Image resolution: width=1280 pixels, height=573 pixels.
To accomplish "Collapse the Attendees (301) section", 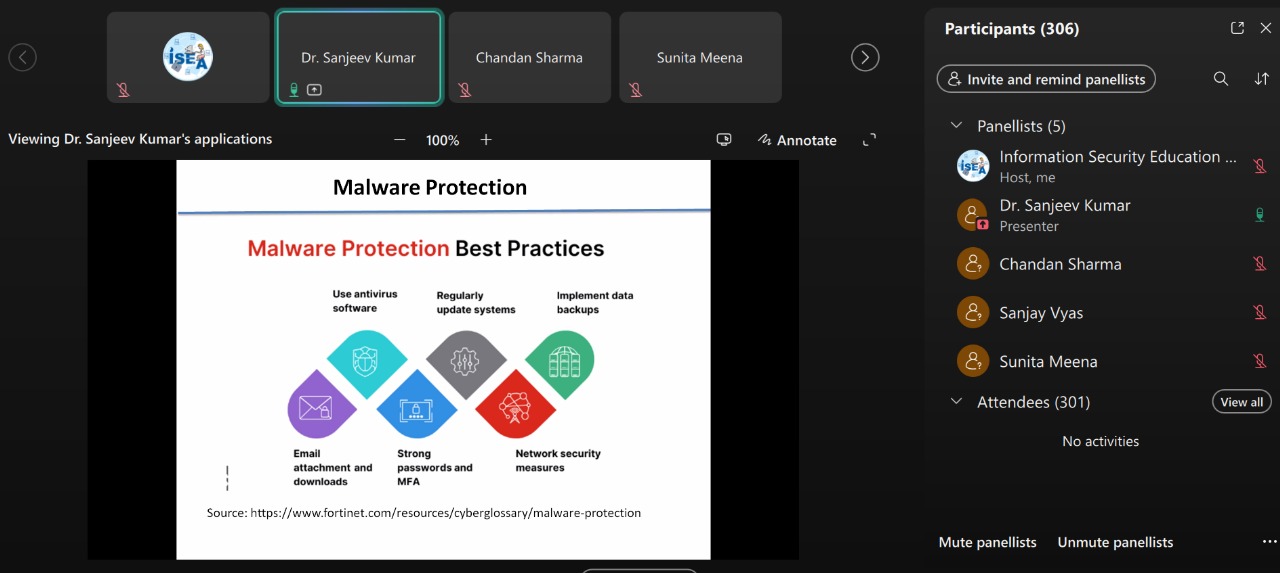I will point(957,402).
